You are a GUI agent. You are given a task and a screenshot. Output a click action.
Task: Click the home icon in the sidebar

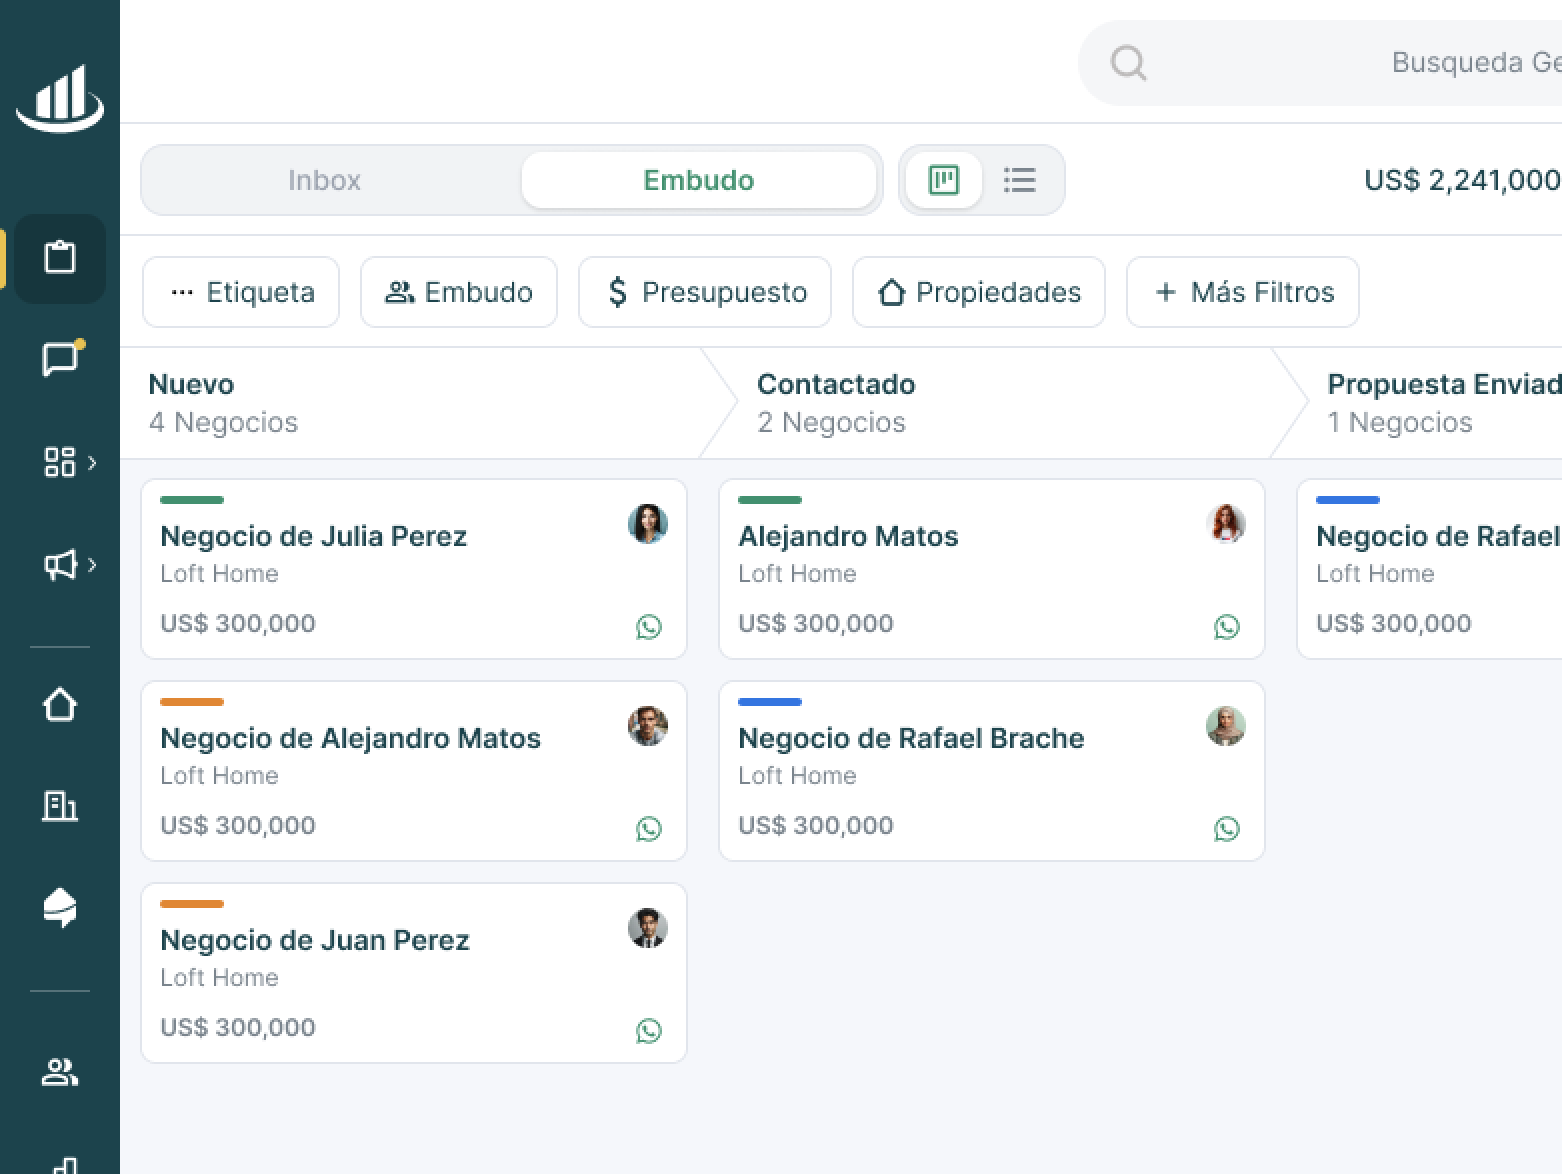(x=60, y=705)
